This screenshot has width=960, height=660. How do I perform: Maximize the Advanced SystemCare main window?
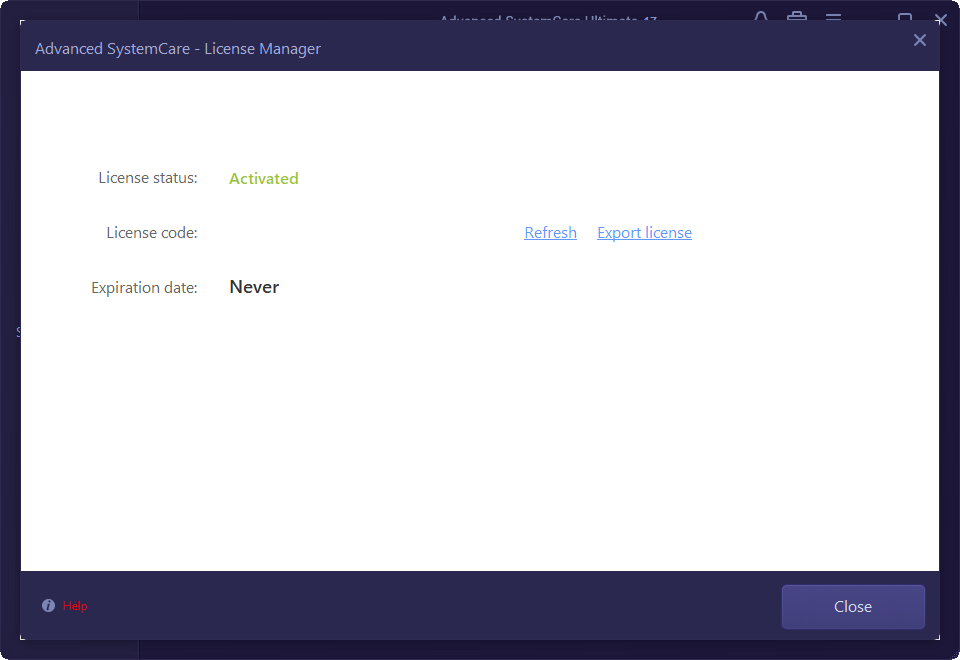click(x=905, y=17)
